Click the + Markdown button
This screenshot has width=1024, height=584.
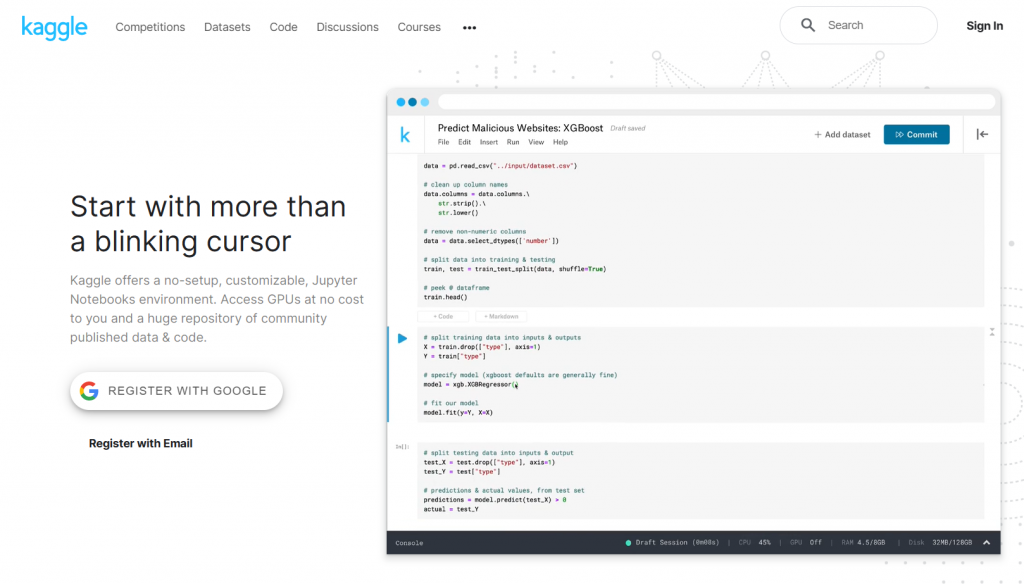(x=501, y=317)
